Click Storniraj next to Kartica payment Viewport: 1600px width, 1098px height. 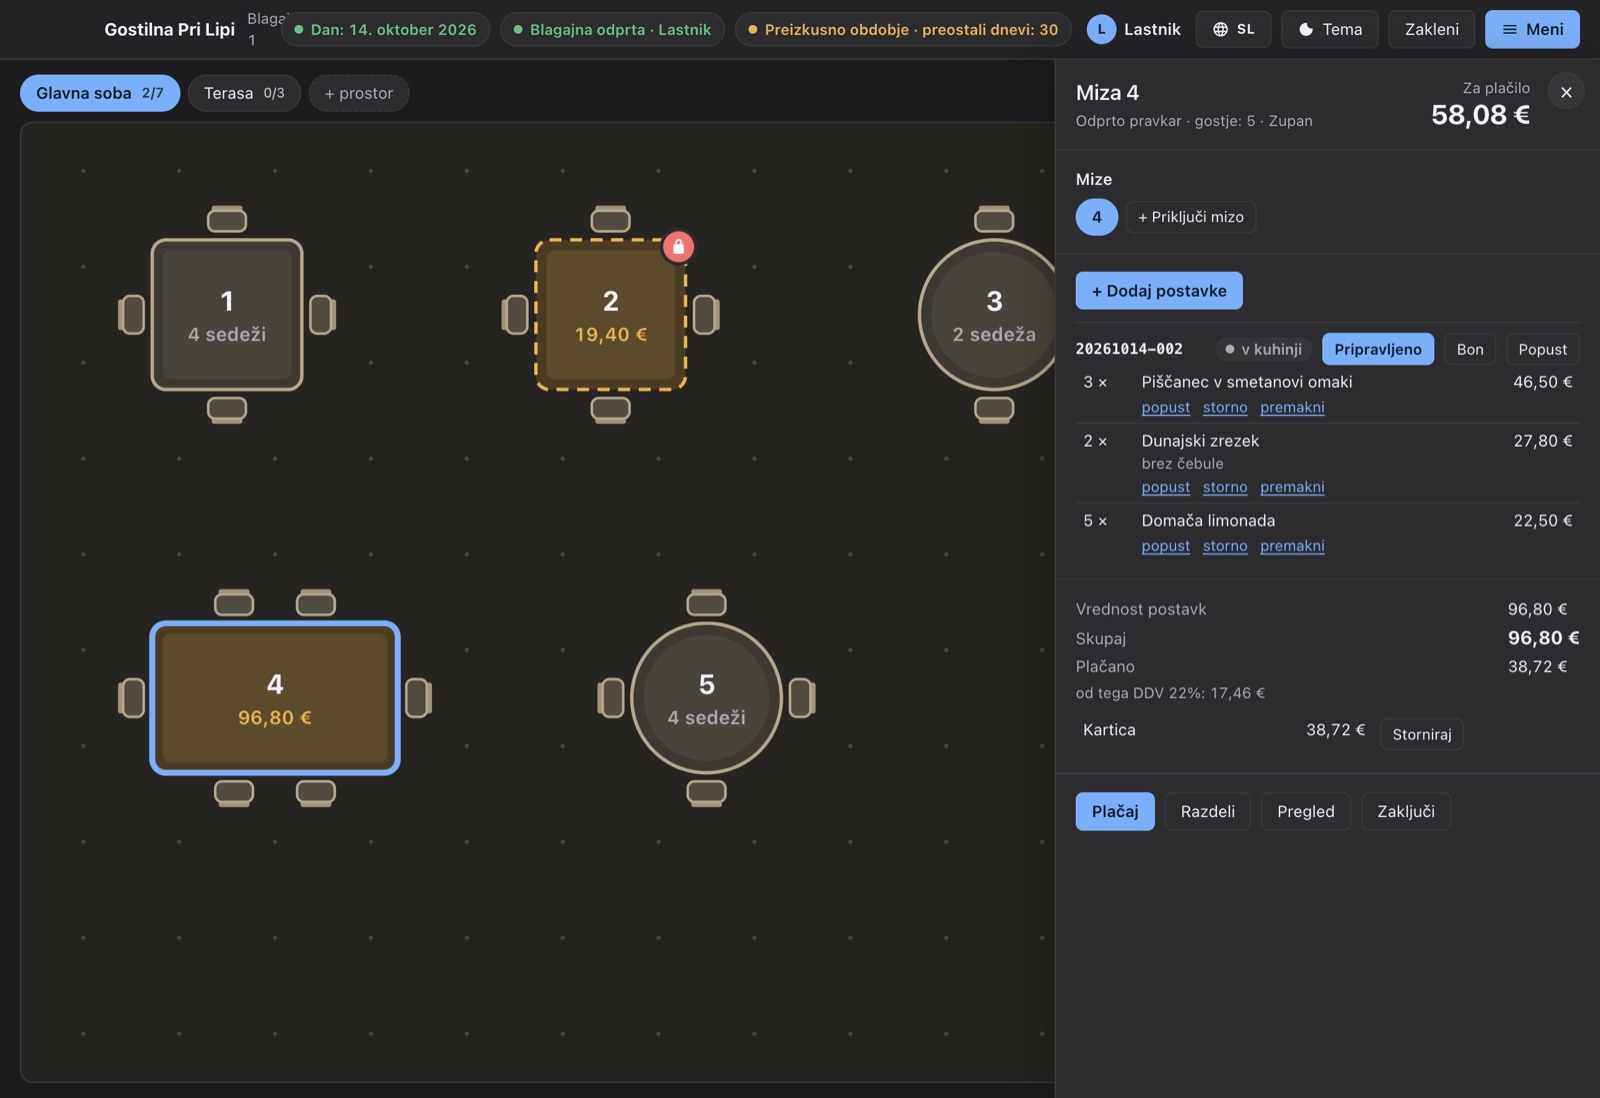(1421, 734)
